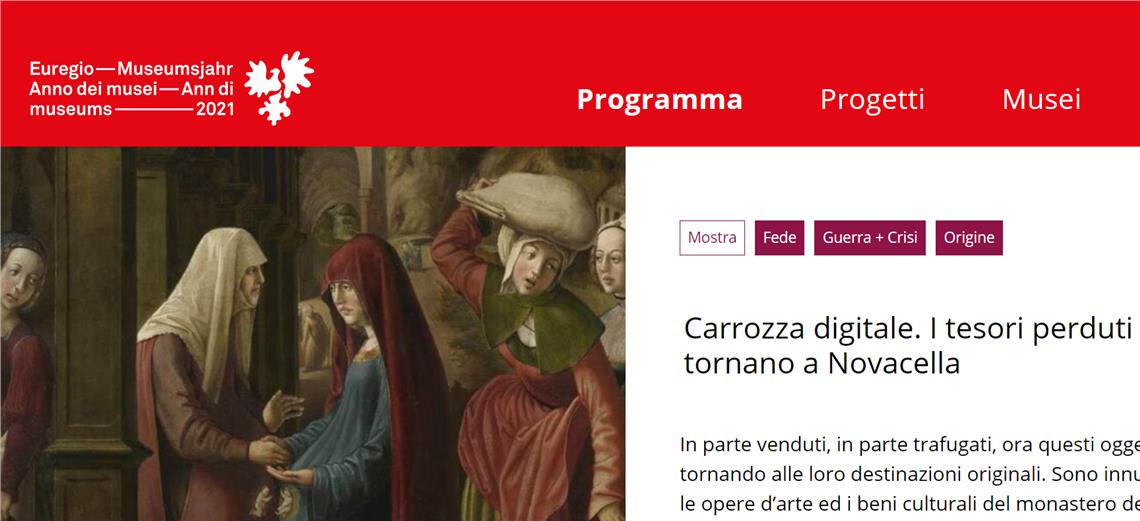Go to the Progetti section
This screenshot has height=521, width=1140.
pos(872,100)
